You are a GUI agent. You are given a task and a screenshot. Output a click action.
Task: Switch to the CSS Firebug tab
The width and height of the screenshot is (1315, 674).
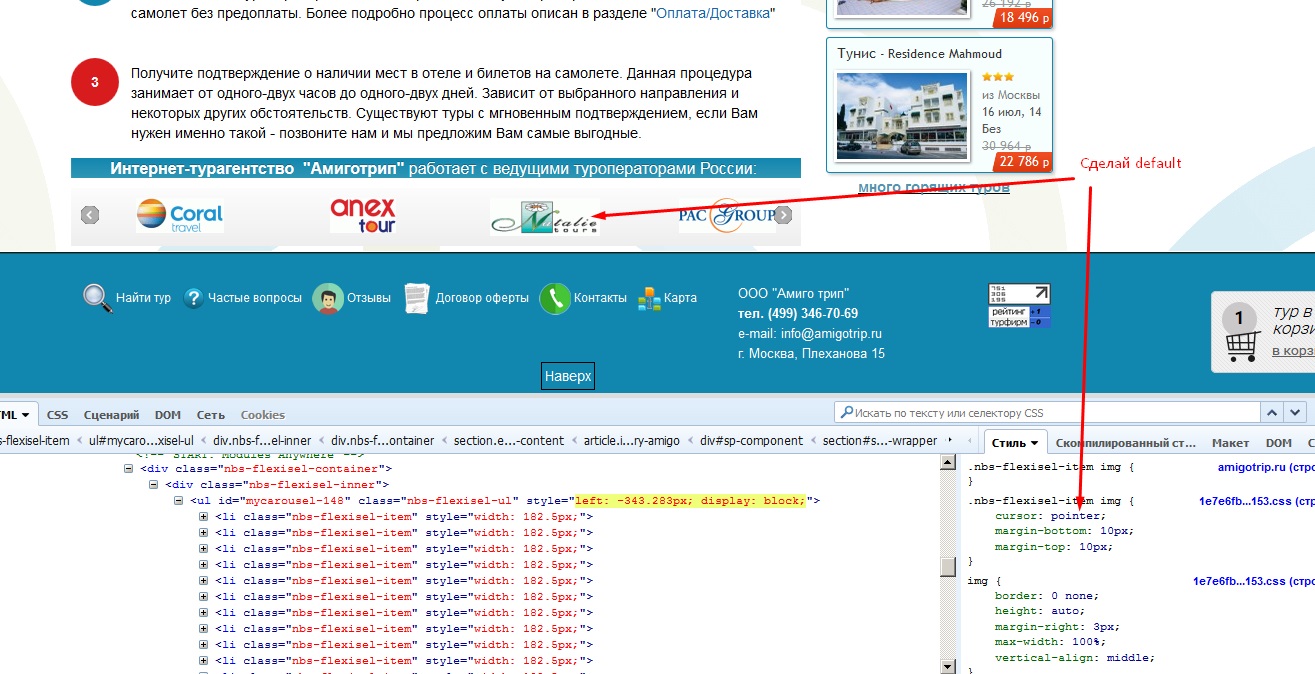pyautogui.click(x=58, y=414)
